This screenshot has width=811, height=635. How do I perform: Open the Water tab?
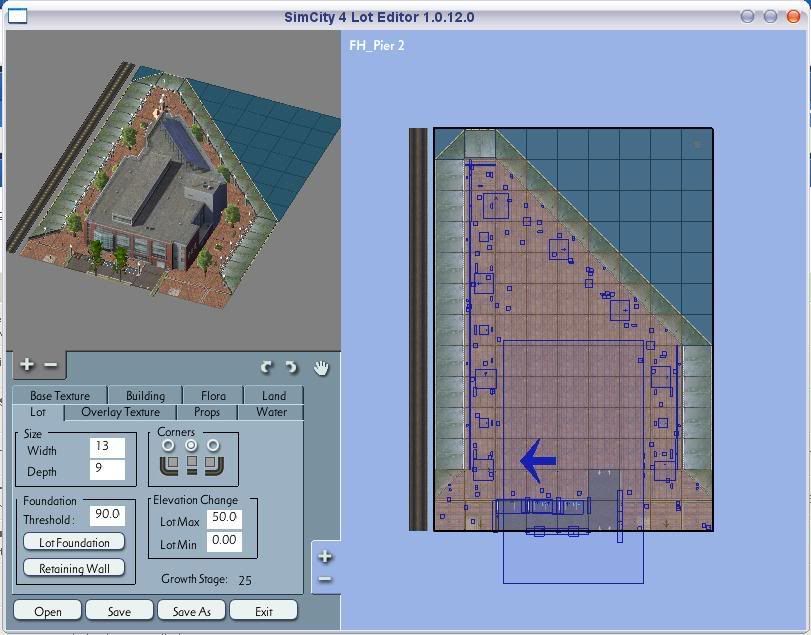coord(271,412)
